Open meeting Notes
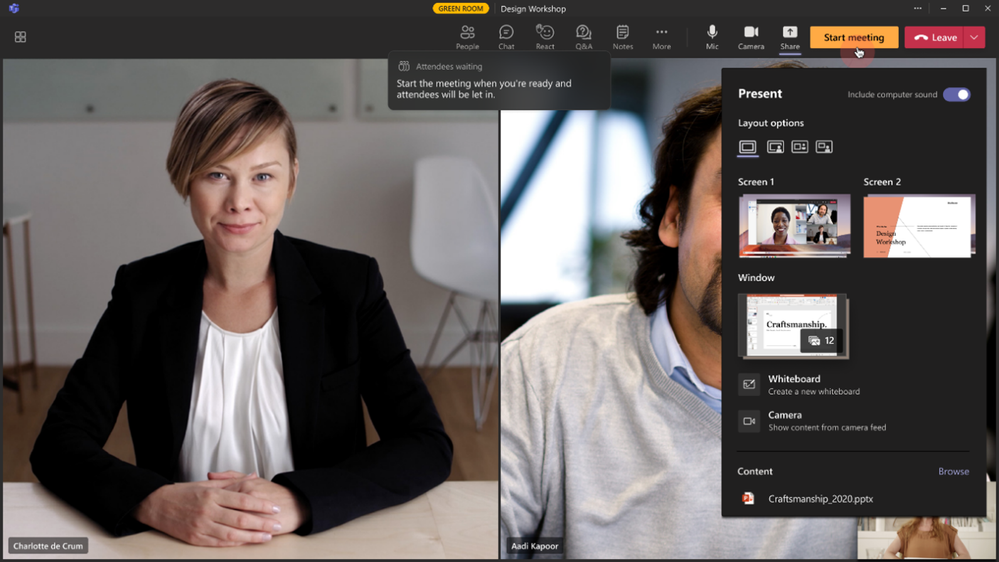Viewport: 999px width, 562px height. [x=622, y=37]
